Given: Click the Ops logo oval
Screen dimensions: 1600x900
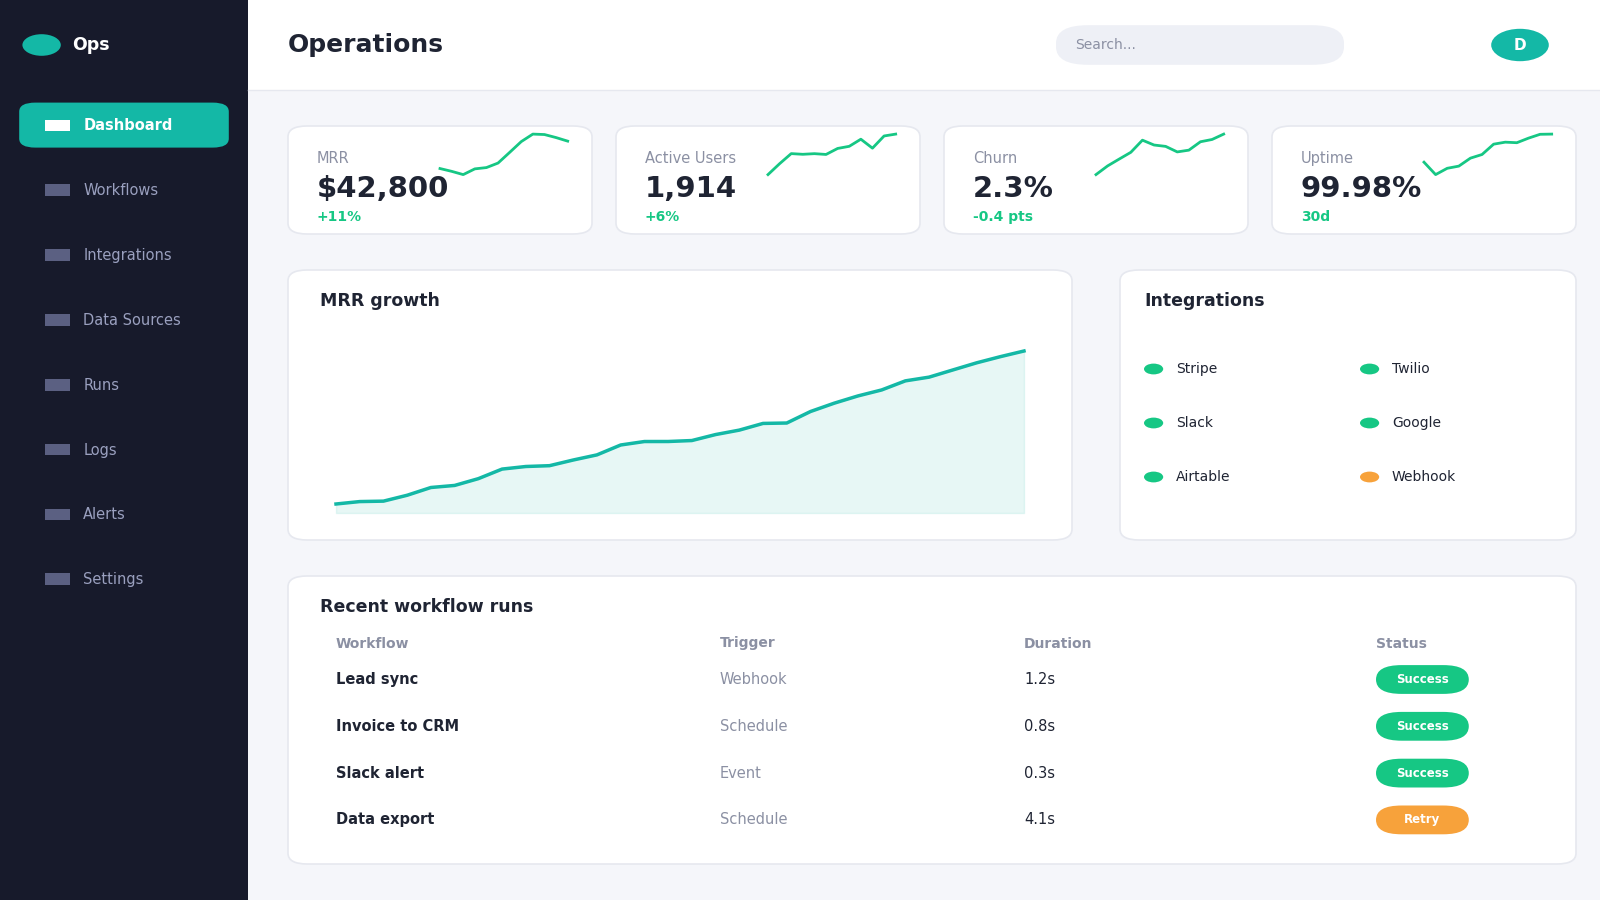Looking at the screenshot, I should click(41, 45).
